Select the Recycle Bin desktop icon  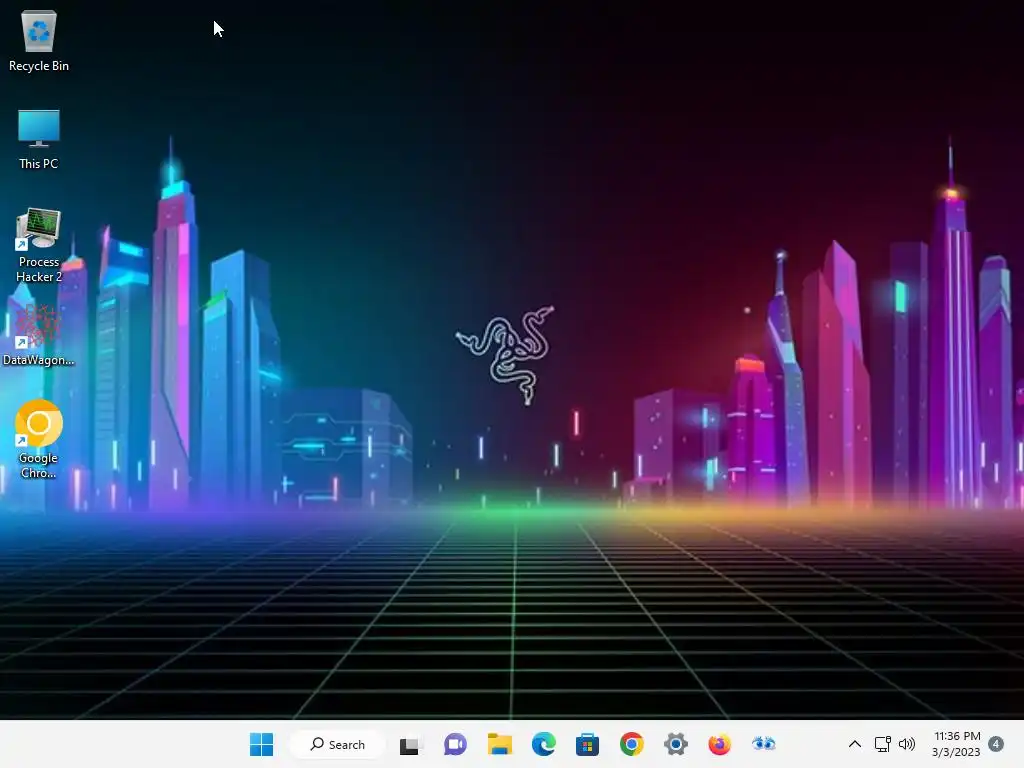(39, 40)
